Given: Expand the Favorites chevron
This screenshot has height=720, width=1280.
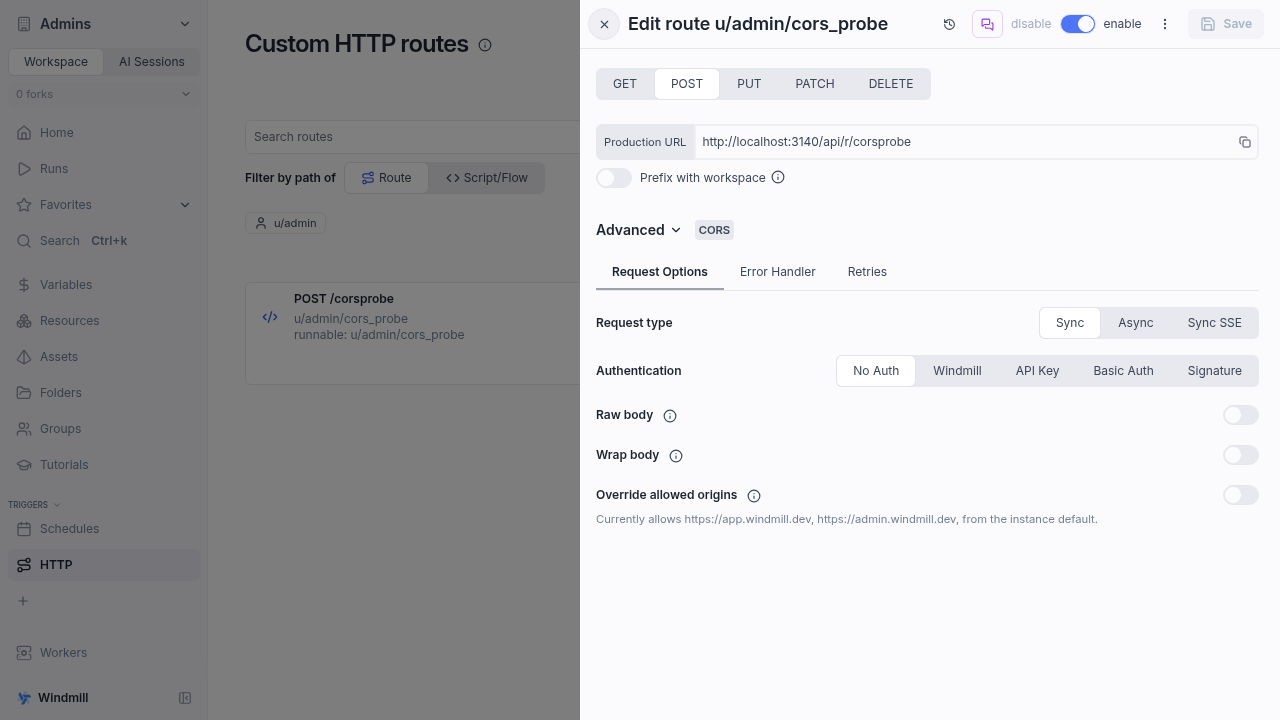Looking at the screenshot, I should click(x=185, y=205).
